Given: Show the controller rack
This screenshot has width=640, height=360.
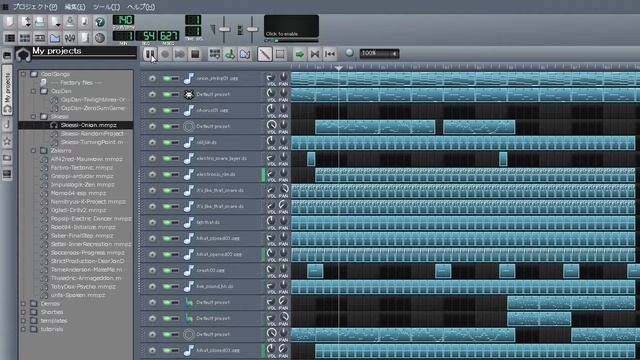Looking at the screenshot, I should 100,38.
